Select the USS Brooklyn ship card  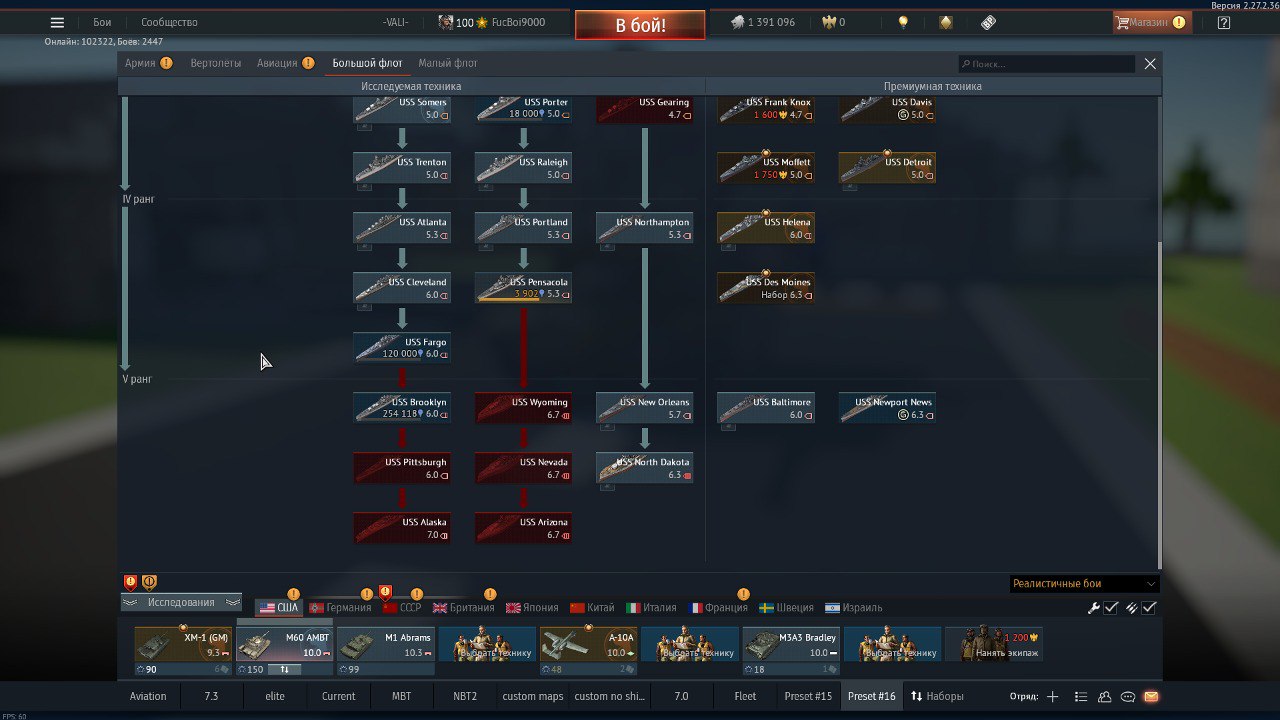coord(402,408)
